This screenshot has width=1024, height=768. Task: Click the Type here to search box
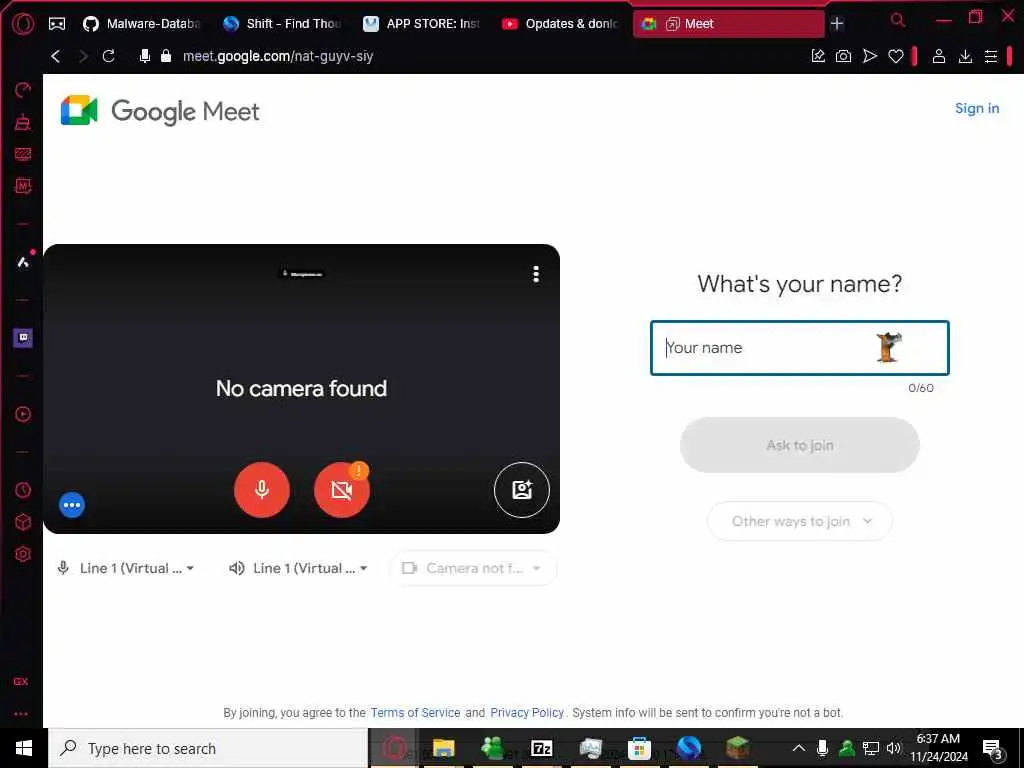click(208, 748)
